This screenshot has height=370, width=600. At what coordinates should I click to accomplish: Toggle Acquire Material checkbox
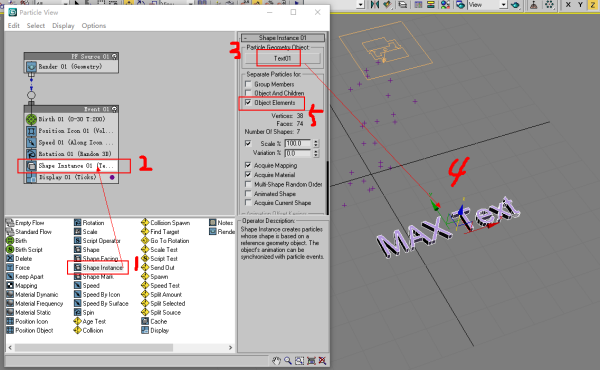(x=248, y=174)
